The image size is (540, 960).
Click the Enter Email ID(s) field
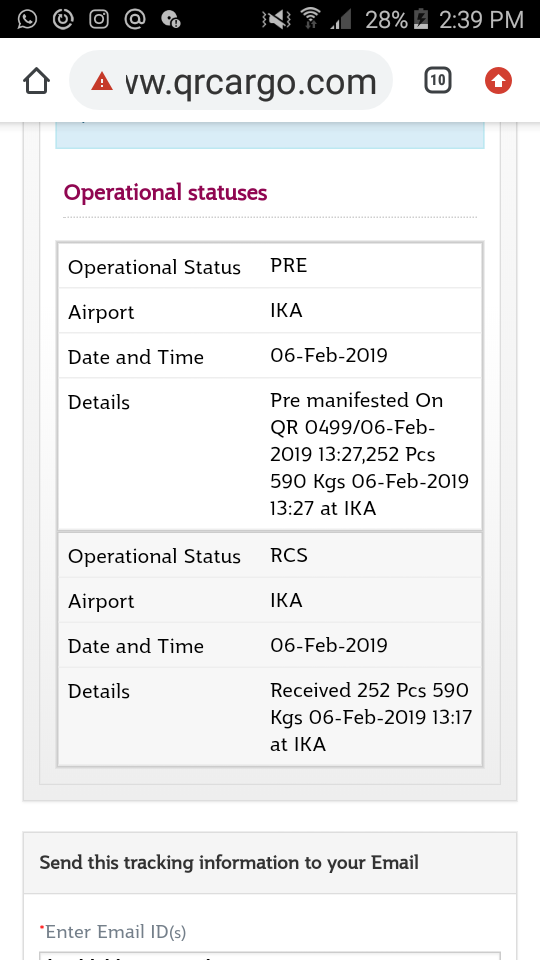(x=270, y=956)
